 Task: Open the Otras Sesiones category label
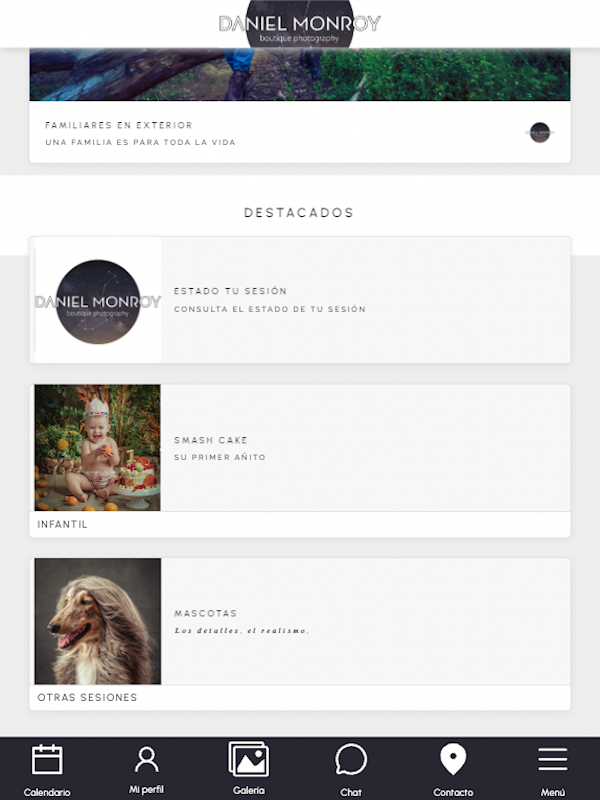[87, 697]
